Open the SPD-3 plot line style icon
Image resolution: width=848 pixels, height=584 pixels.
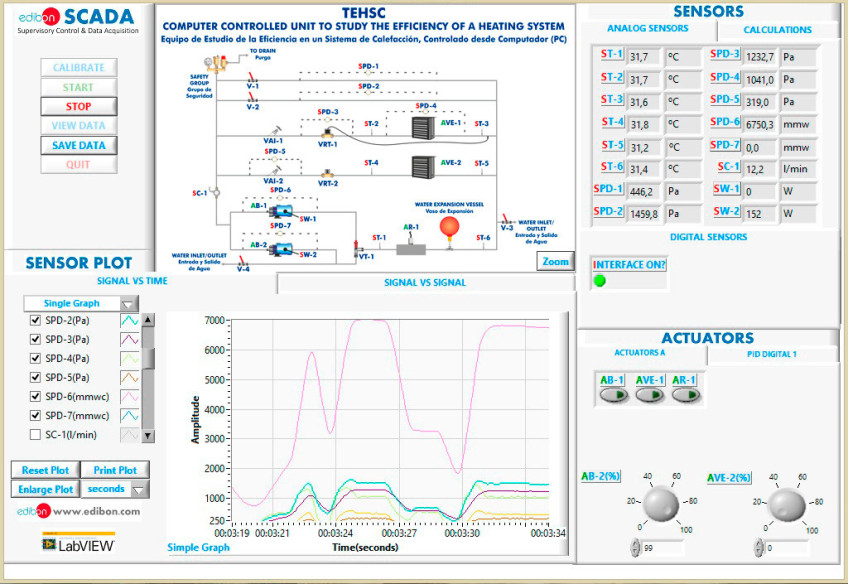click(130, 340)
